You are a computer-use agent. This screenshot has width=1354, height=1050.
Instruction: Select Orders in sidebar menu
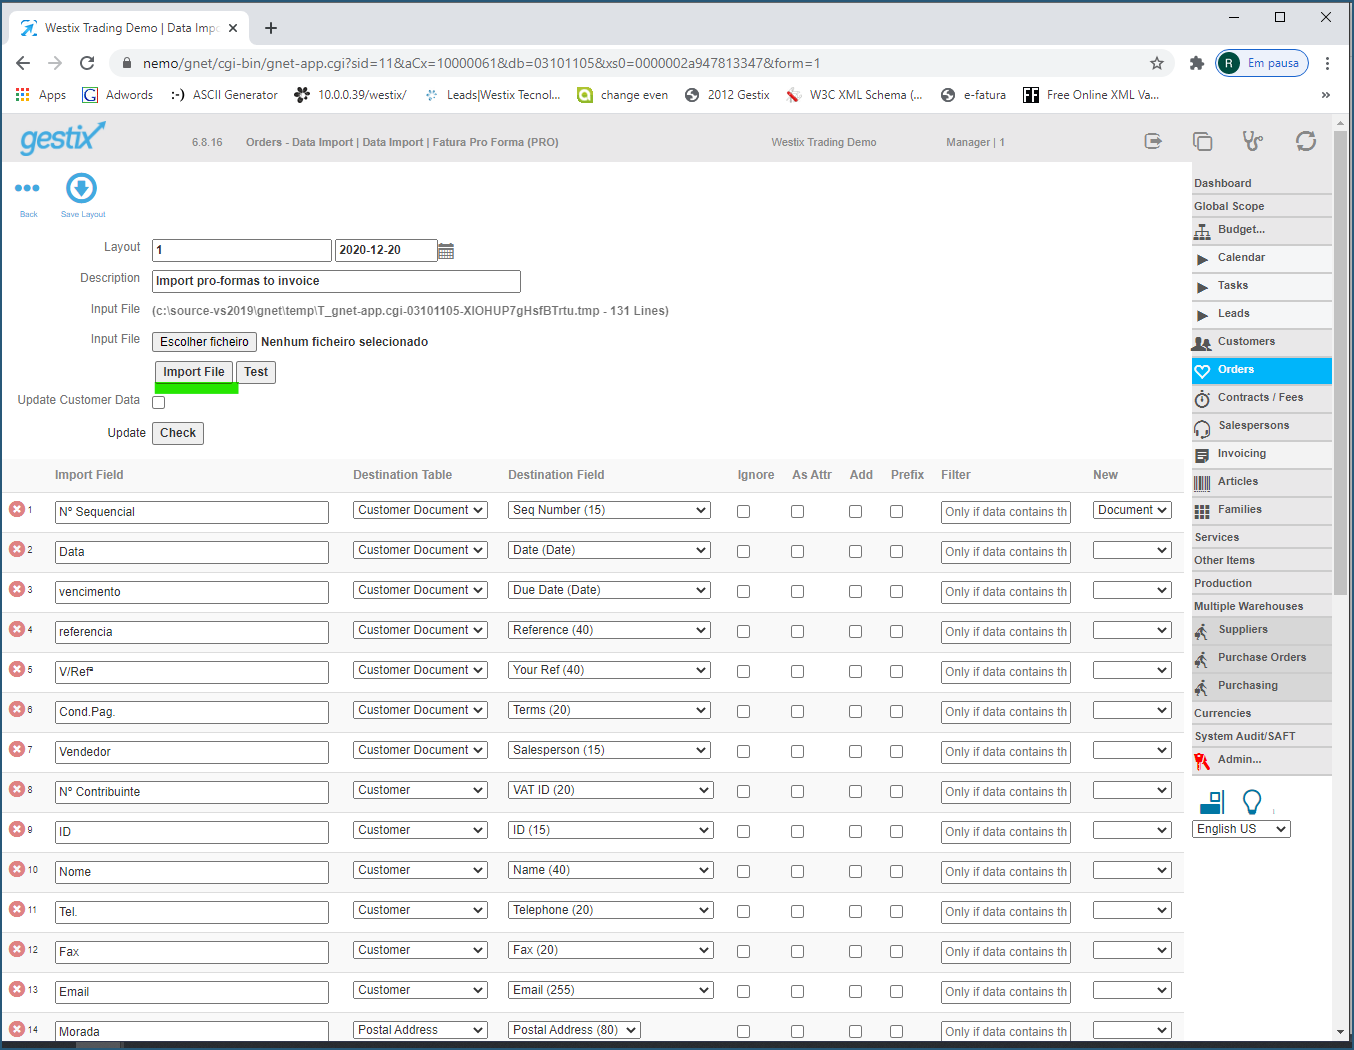(x=1261, y=370)
